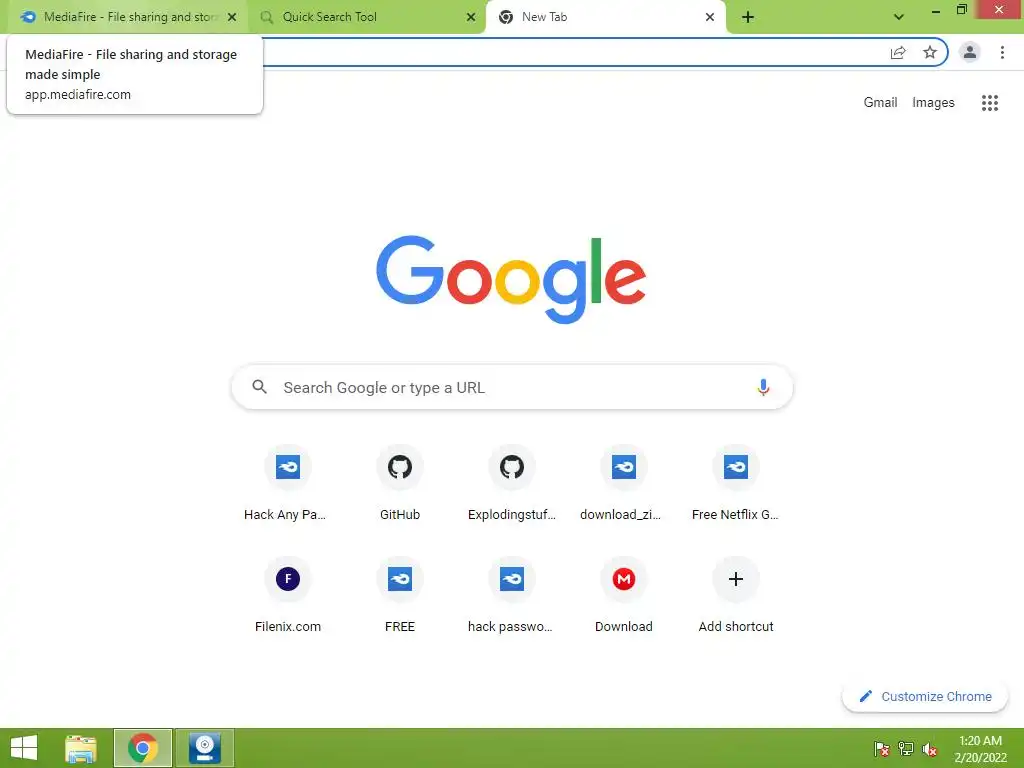
Task: Open Action Center flag tray icon
Action: point(882,748)
